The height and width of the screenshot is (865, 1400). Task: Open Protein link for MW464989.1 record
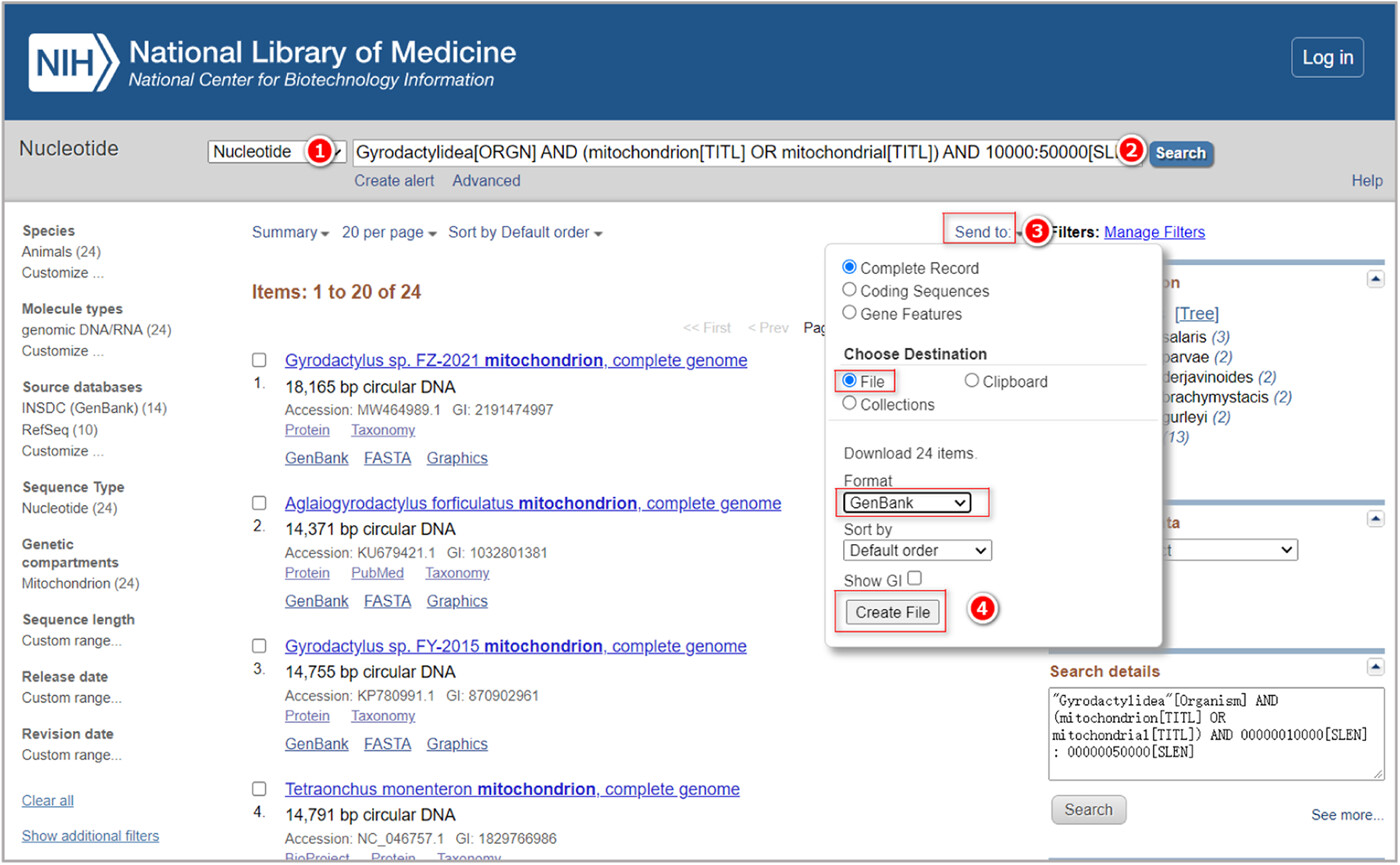click(x=307, y=430)
